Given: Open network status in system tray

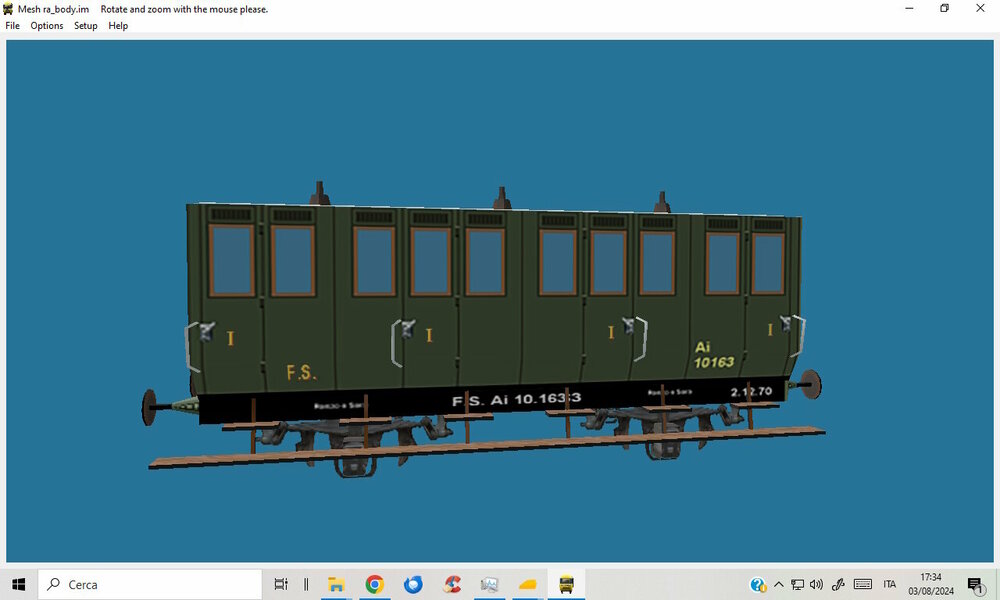Looking at the screenshot, I should click(x=797, y=584).
